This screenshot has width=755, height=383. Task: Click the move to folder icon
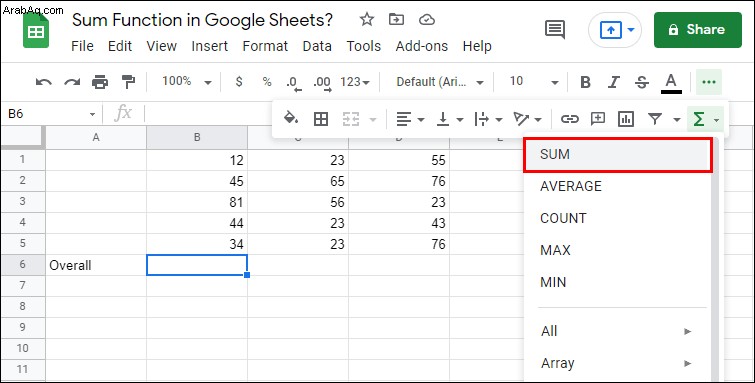pyautogui.click(x=396, y=20)
